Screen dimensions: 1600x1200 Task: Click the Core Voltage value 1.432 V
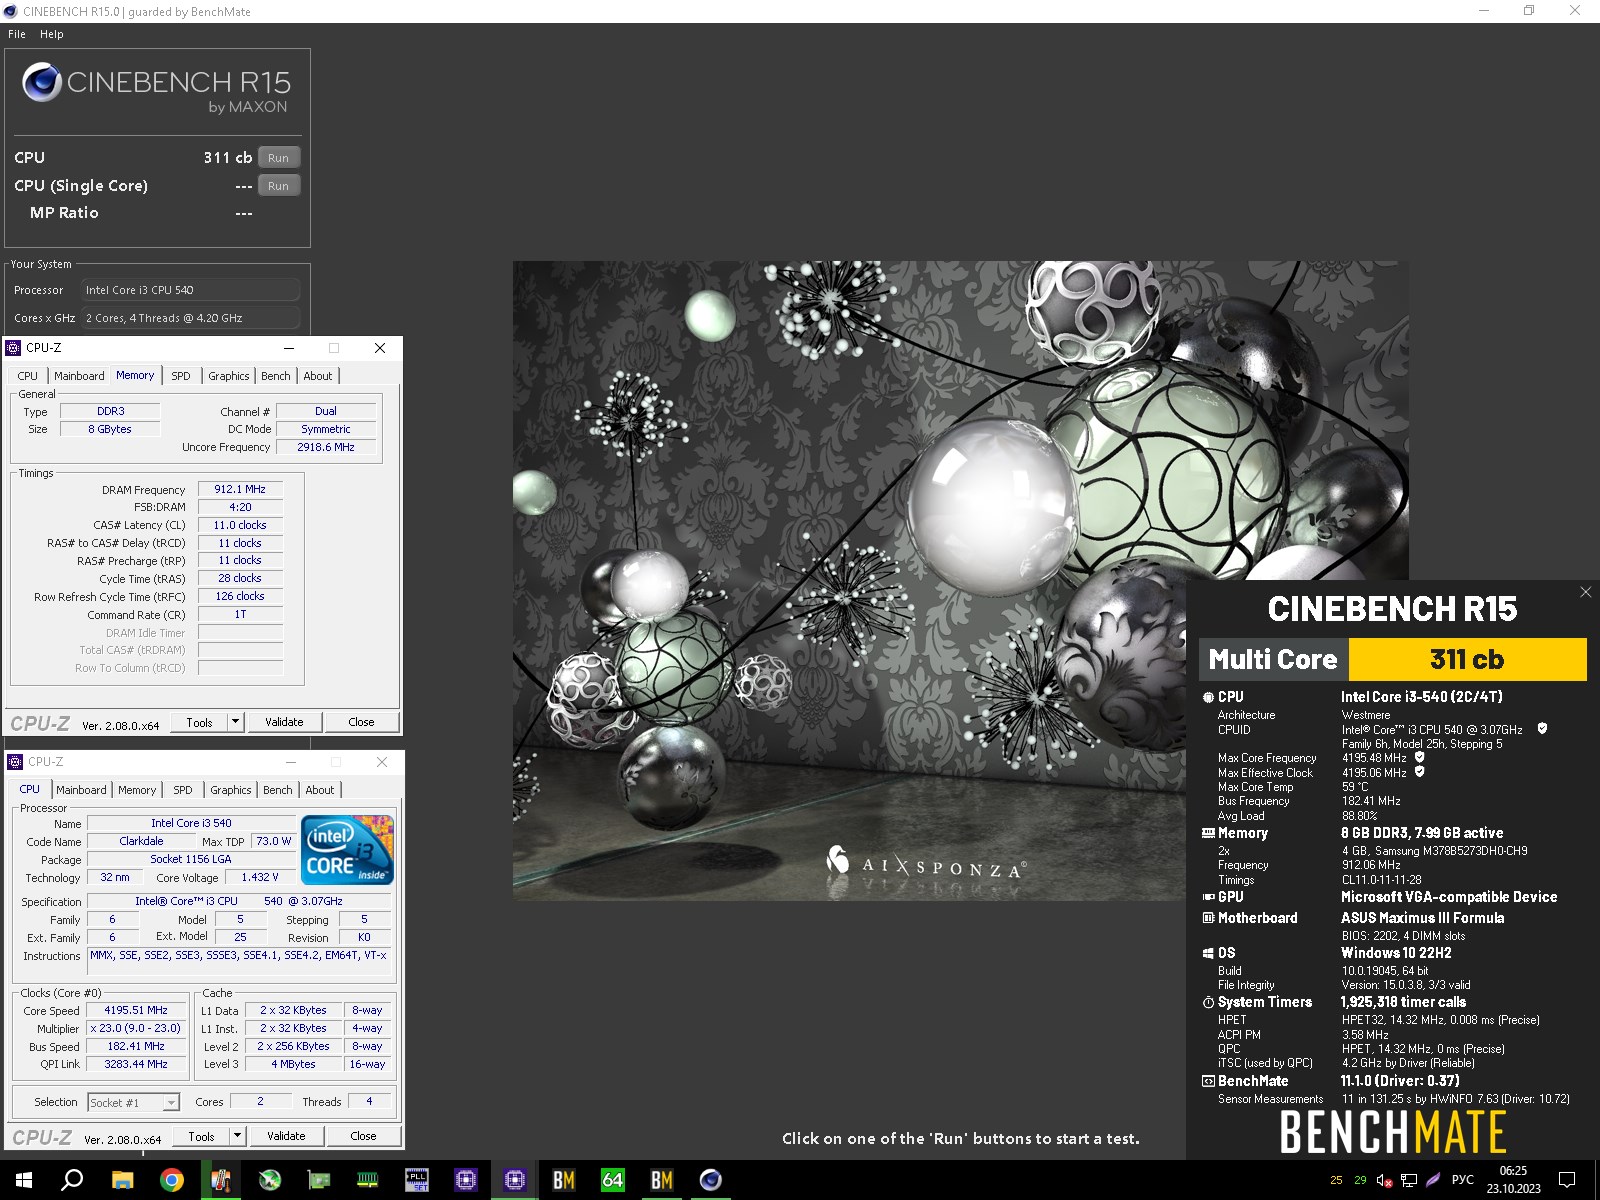[x=260, y=877]
